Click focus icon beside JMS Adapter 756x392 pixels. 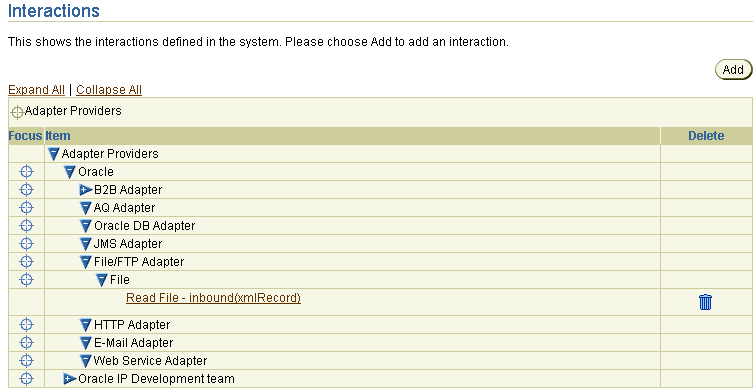(x=27, y=243)
